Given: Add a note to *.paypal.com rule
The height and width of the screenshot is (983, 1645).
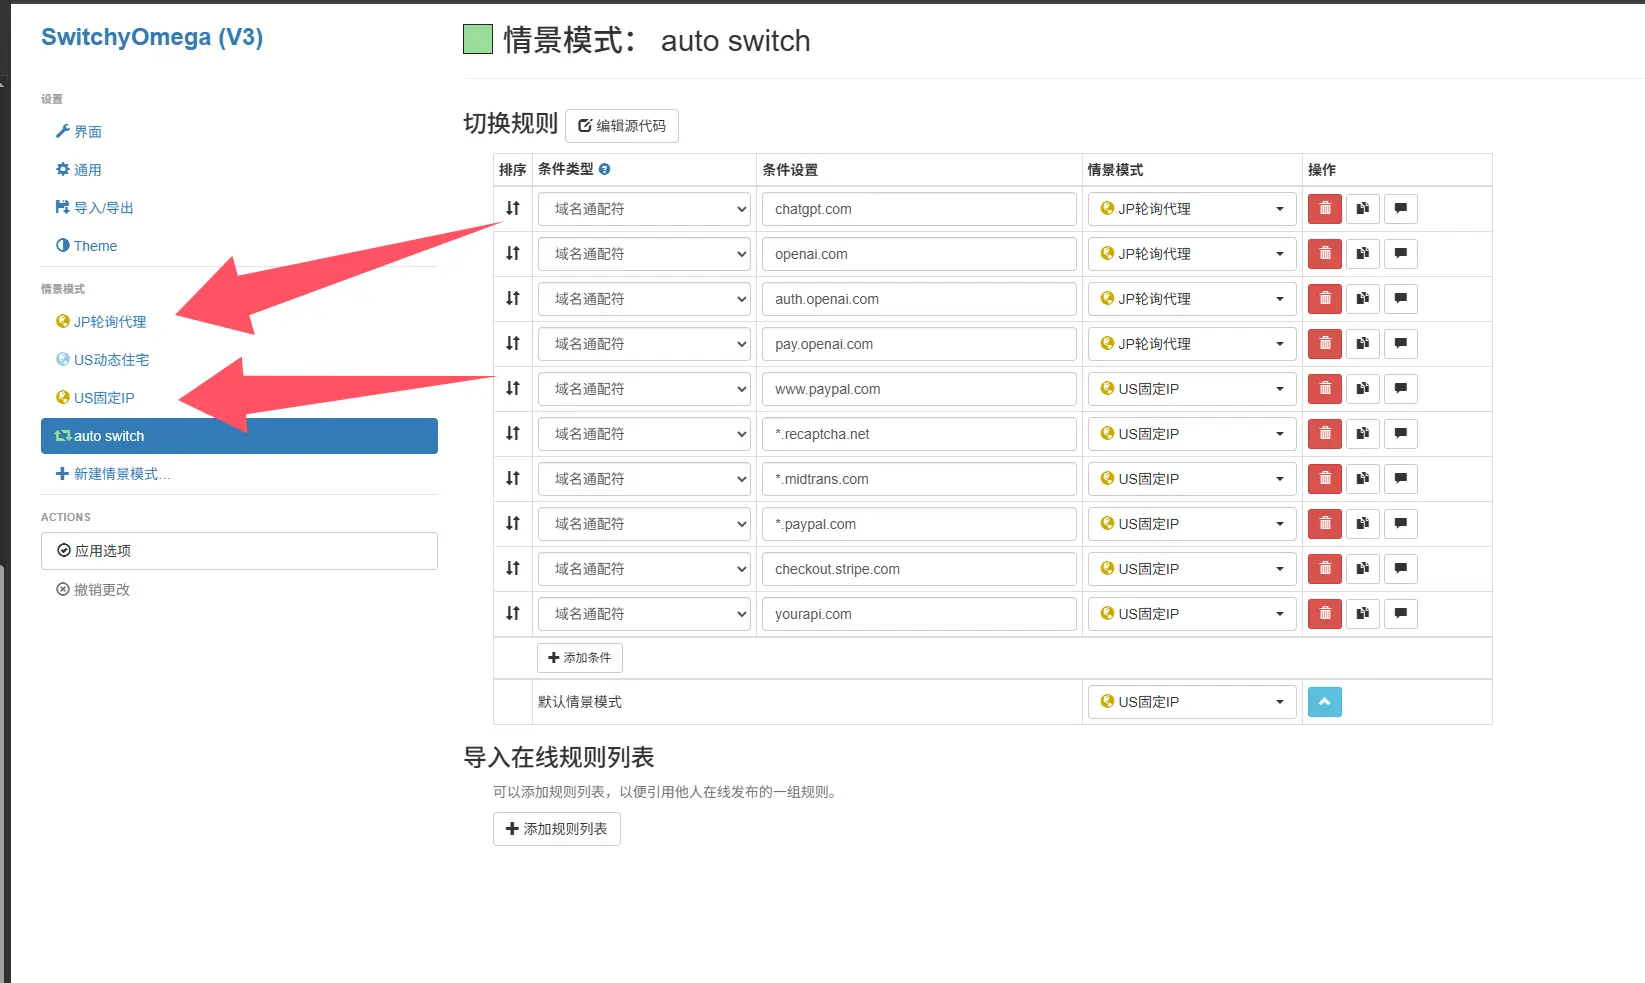Looking at the screenshot, I should (1401, 524).
